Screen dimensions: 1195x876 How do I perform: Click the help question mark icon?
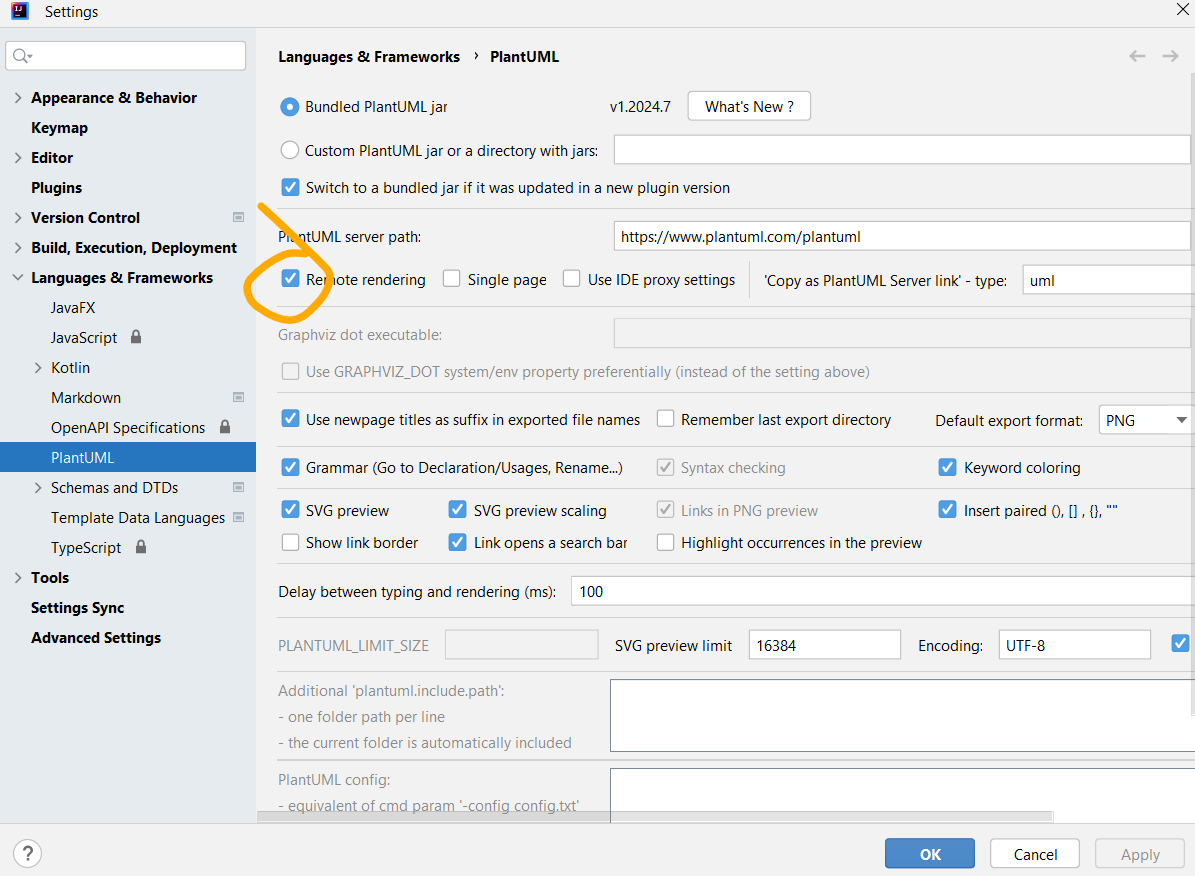click(x=28, y=853)
